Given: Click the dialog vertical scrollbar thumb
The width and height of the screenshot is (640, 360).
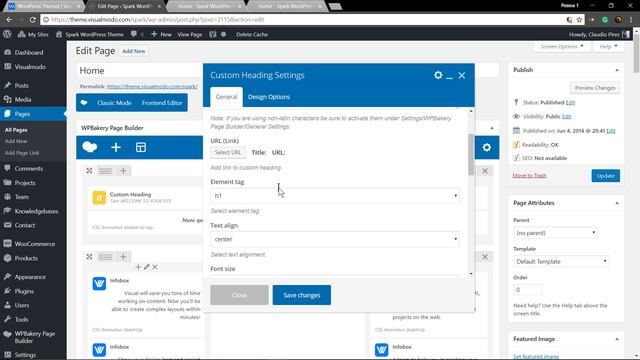Looking at the screenshot, I should tap(471, 155).
